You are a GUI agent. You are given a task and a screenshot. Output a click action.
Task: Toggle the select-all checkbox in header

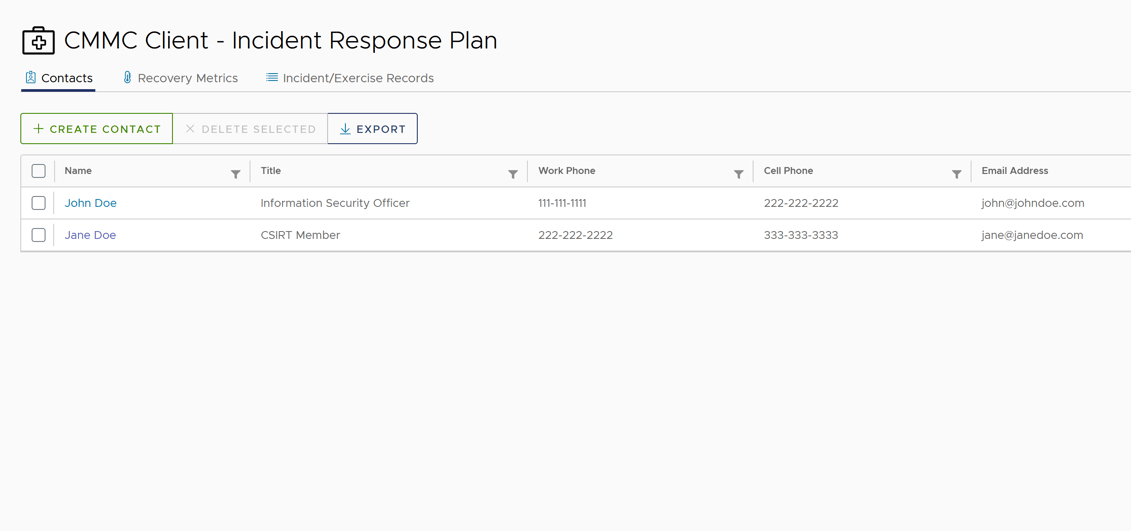(x=39, y=171)
